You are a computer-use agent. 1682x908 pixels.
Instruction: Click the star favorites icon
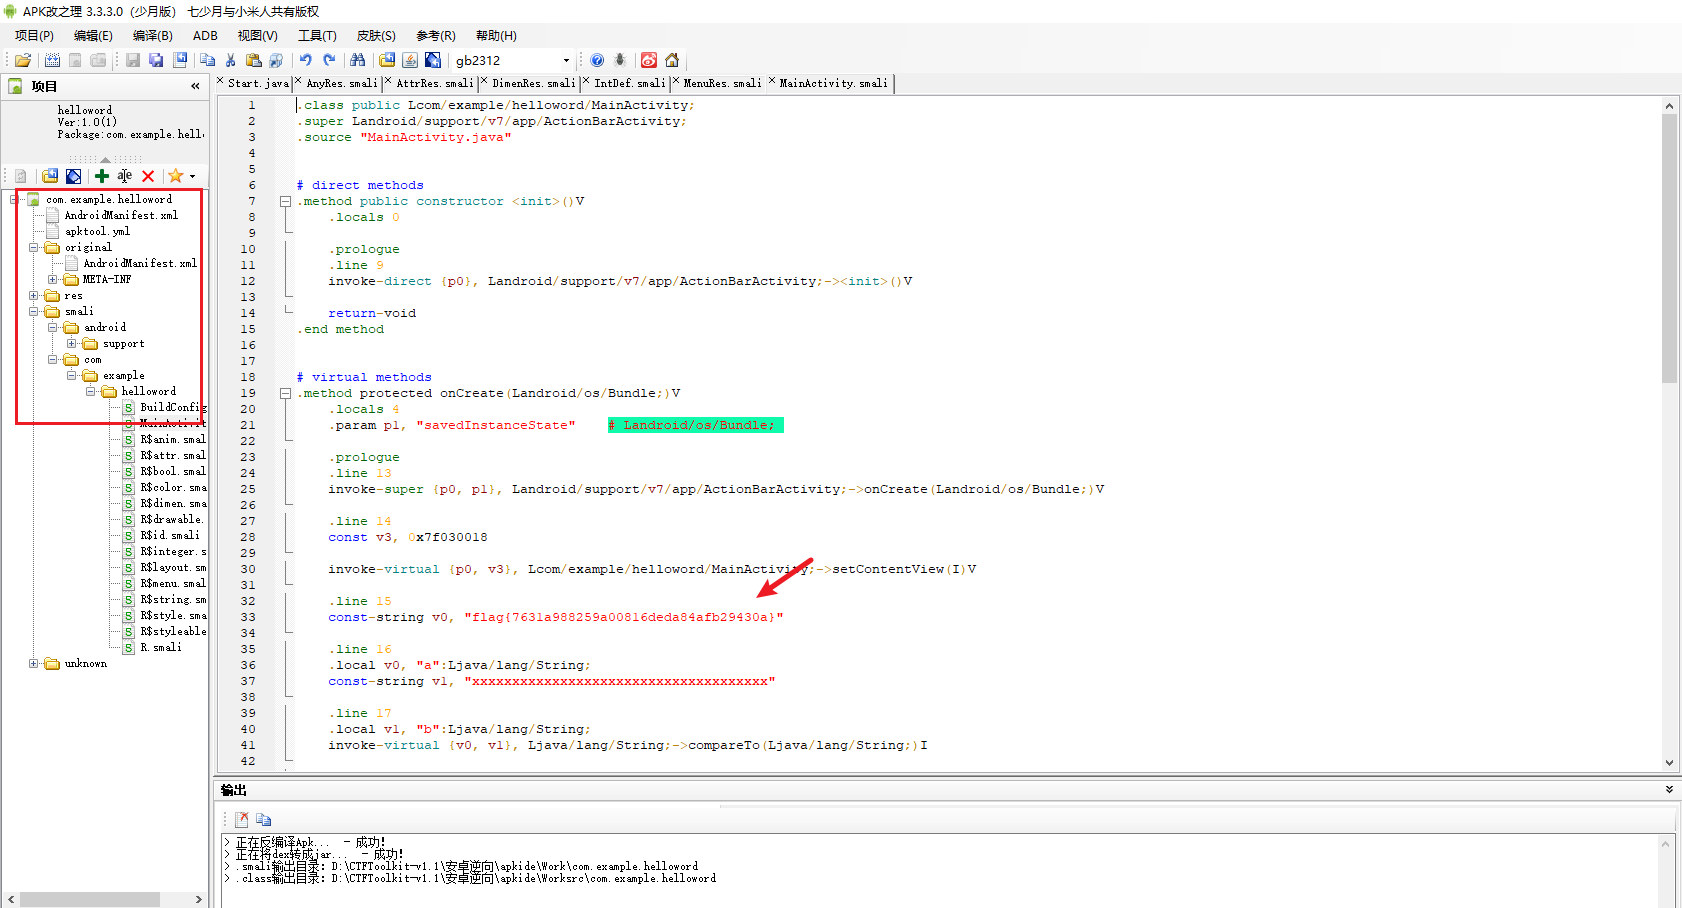(176, 176)
